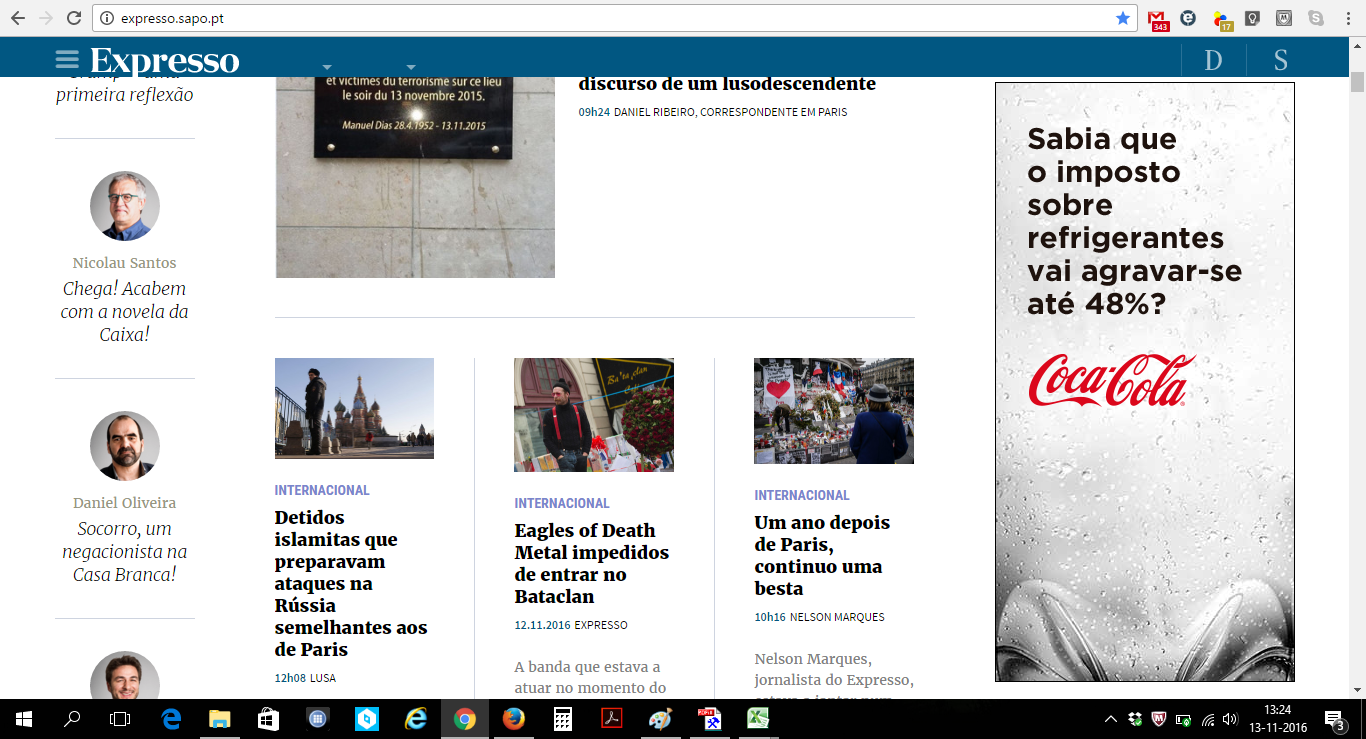Open the volume control in the tray
Image resolution: width=1366 pixels, height=739 pixels.
click(1230, 719)
